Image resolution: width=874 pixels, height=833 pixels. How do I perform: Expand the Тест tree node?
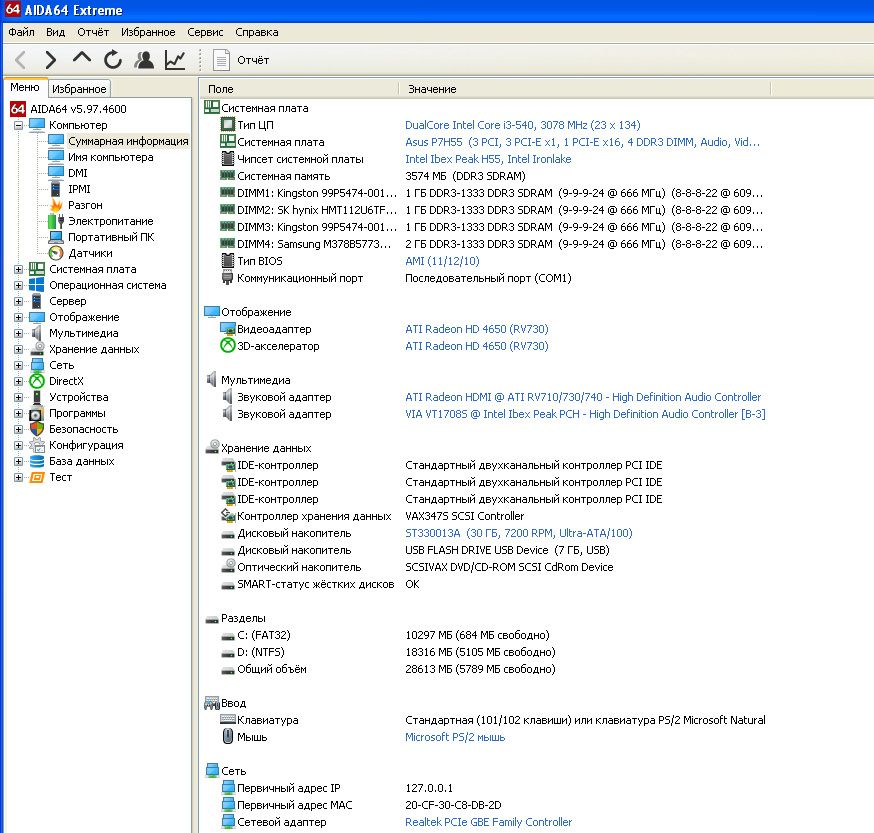18,477
